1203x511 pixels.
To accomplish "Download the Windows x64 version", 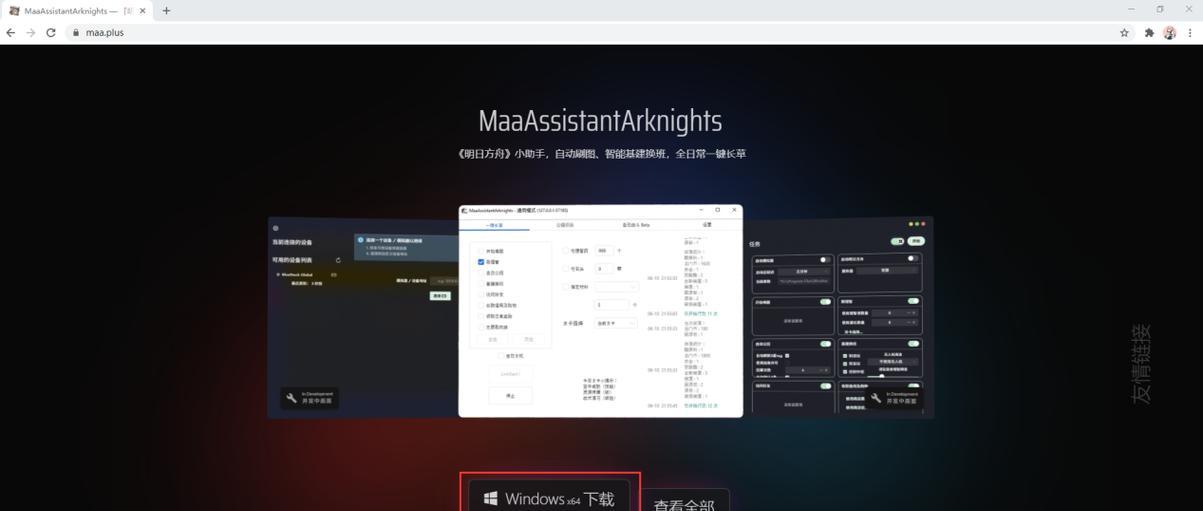I will tap(549, 498).
